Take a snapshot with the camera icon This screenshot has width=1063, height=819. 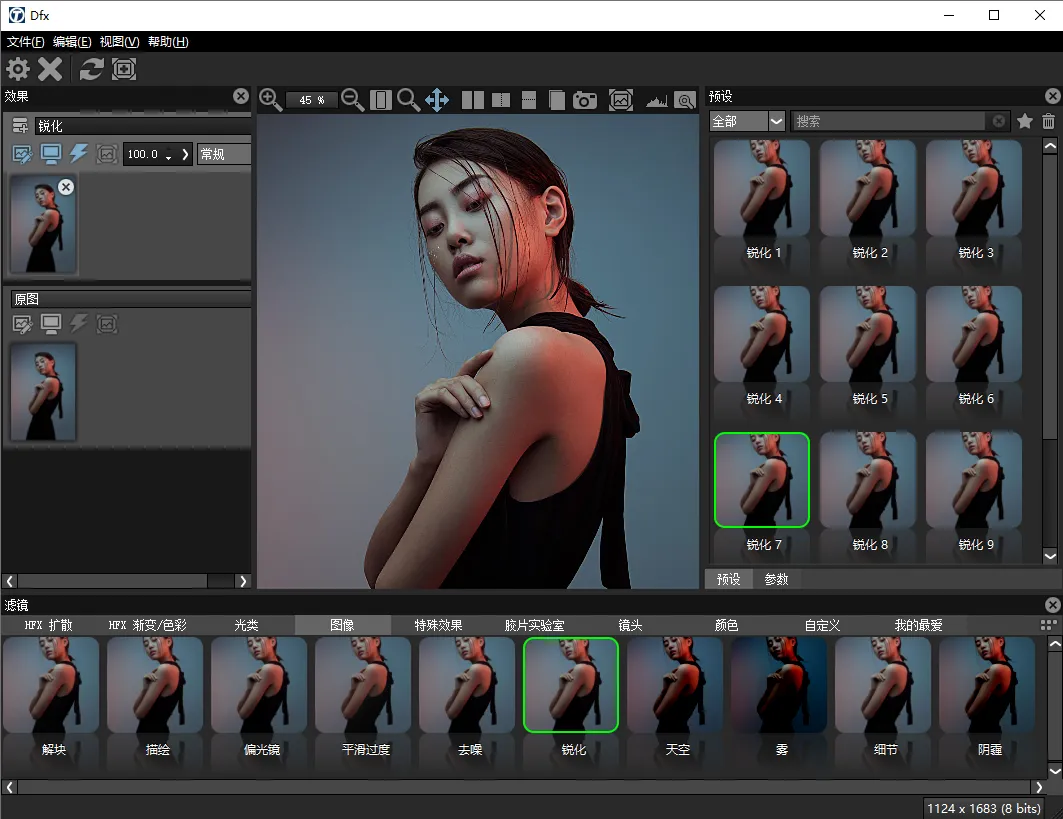coord(585,100)
